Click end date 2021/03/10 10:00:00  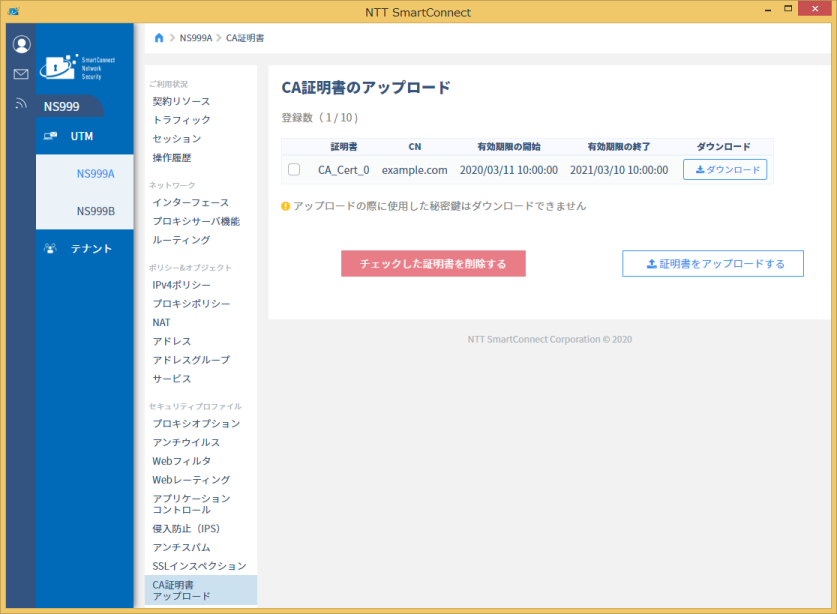619,170
